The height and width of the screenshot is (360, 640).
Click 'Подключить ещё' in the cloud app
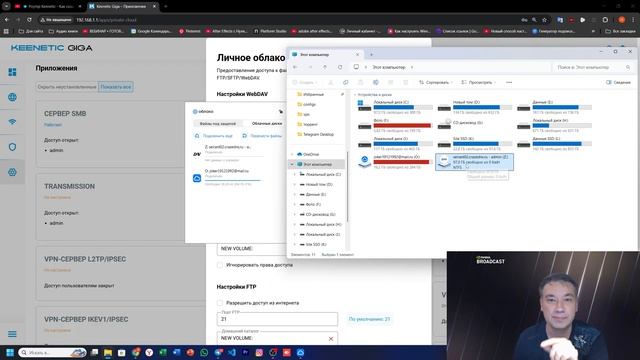(x=213, y=136)
